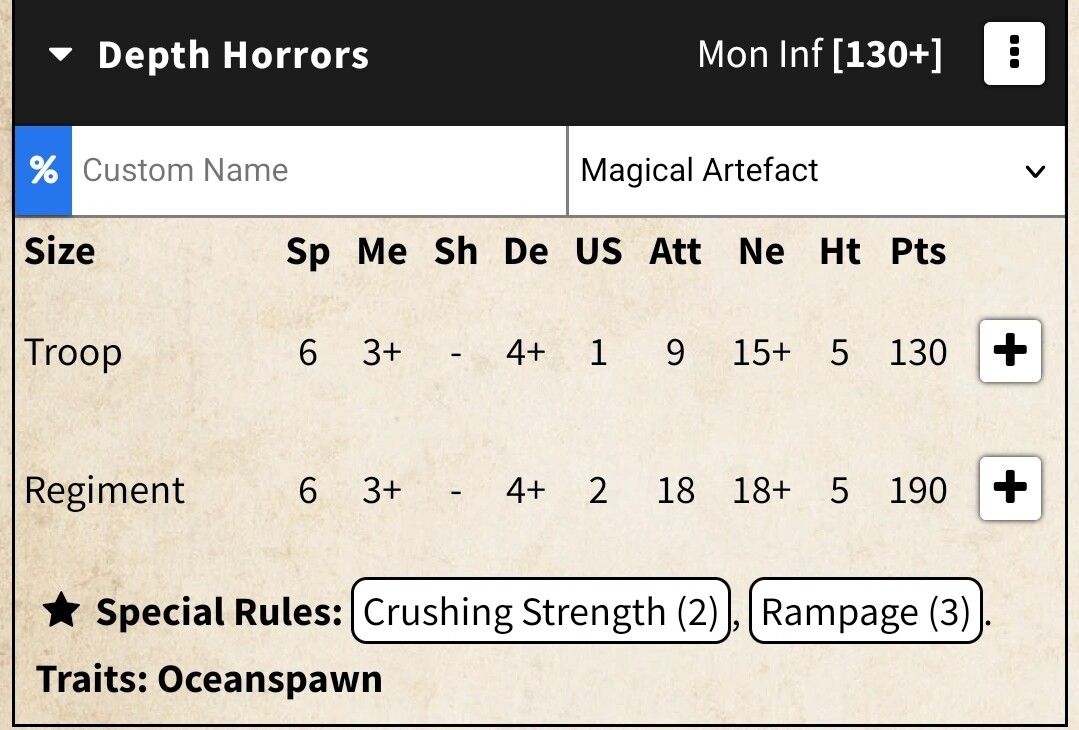The width and height of the screenshot is (1079, 730).
Task: Collapse the Depth Horrors section triangle
Action: point(60,55)
